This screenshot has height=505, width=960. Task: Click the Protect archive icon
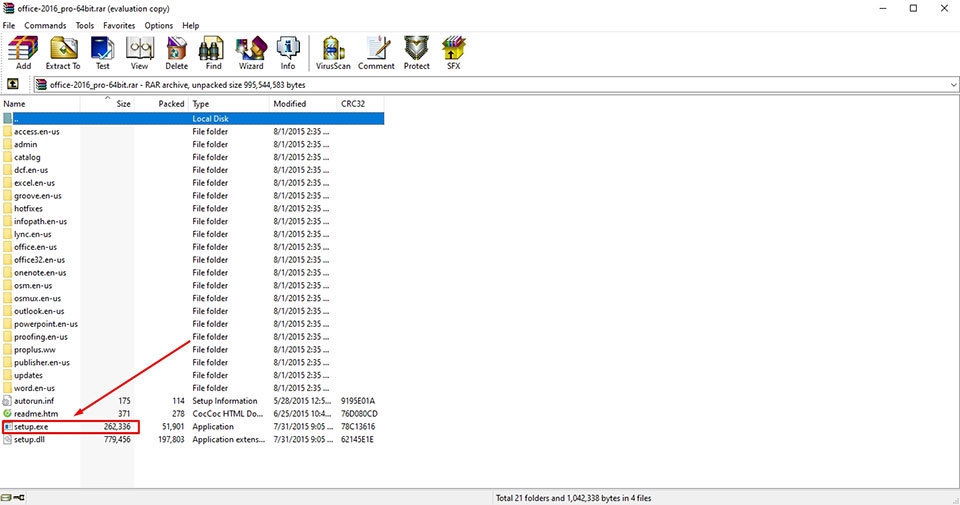(x=416, y=53)
